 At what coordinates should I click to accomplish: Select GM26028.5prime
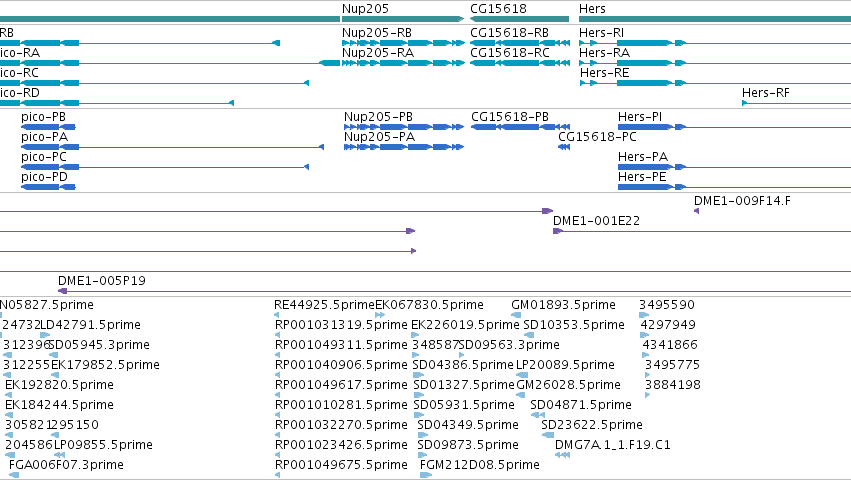pos(568,385)
